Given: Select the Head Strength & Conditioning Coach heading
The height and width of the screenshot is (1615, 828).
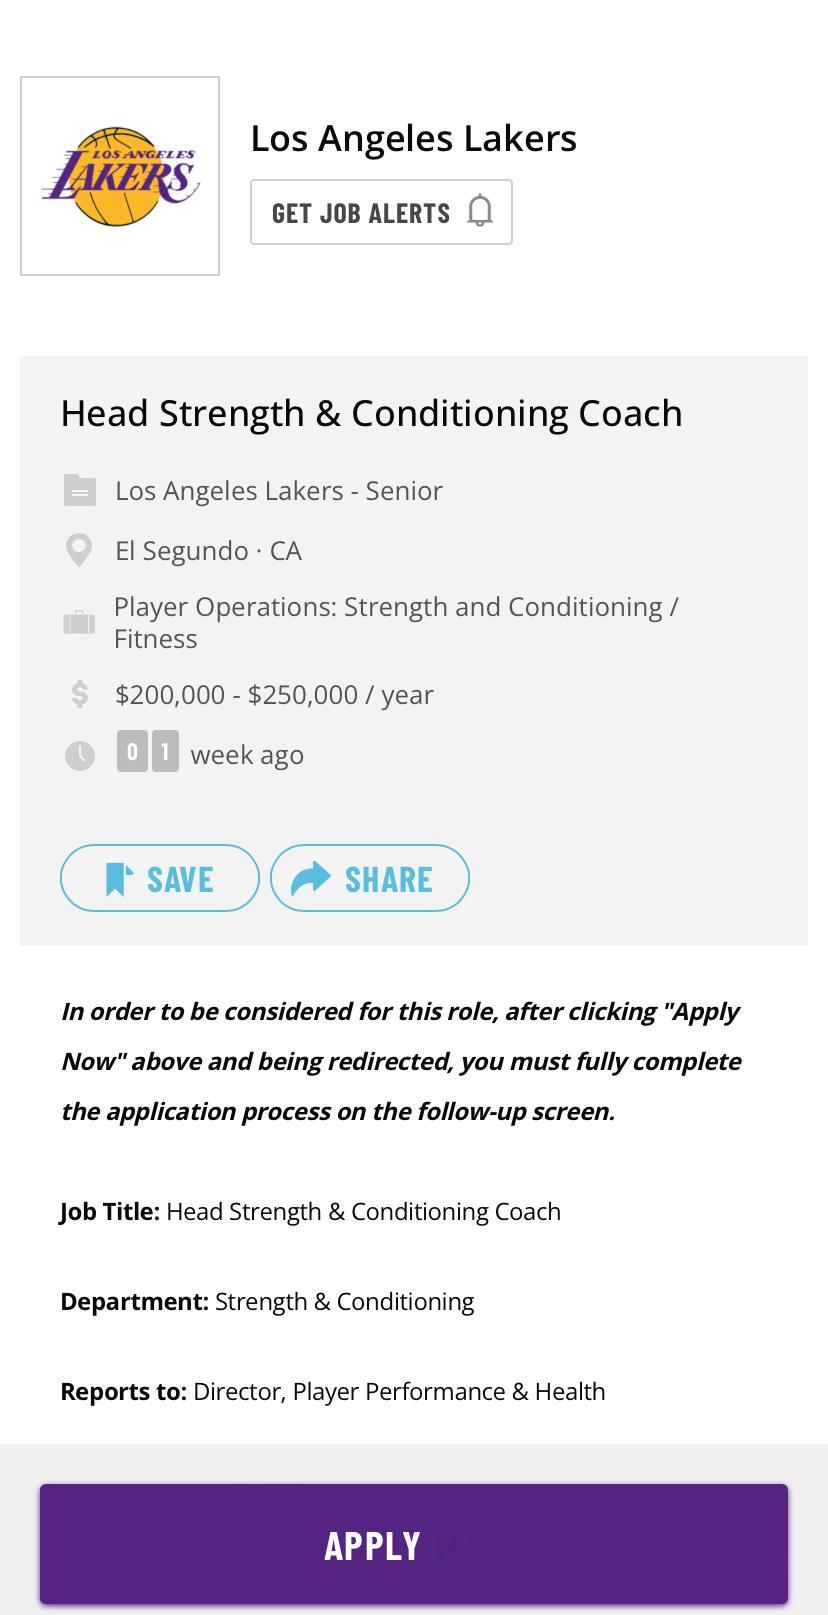Looking at the screenshot, I should (x=371, y=413).
